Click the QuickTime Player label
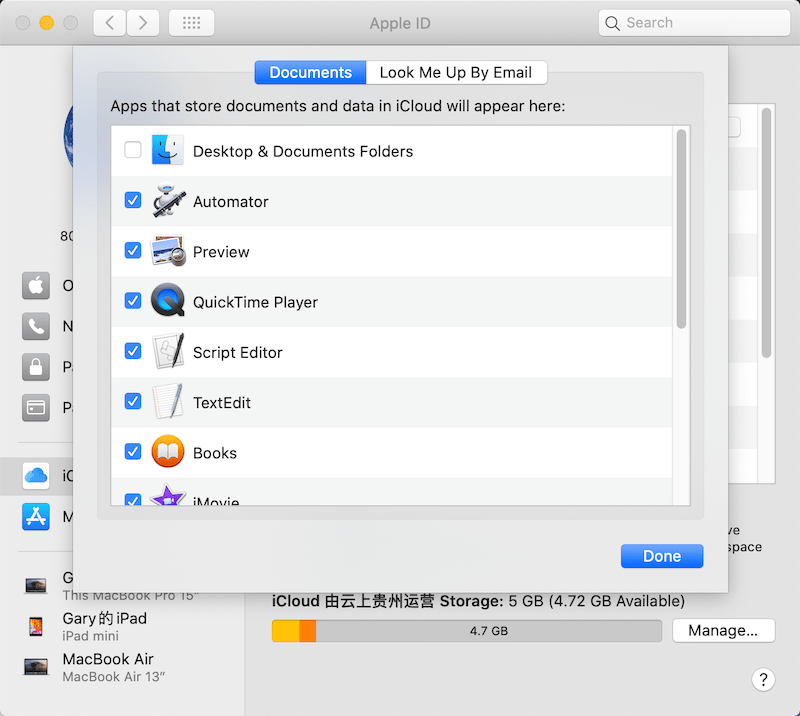This screenshot has height=716, width=800. 255,302
